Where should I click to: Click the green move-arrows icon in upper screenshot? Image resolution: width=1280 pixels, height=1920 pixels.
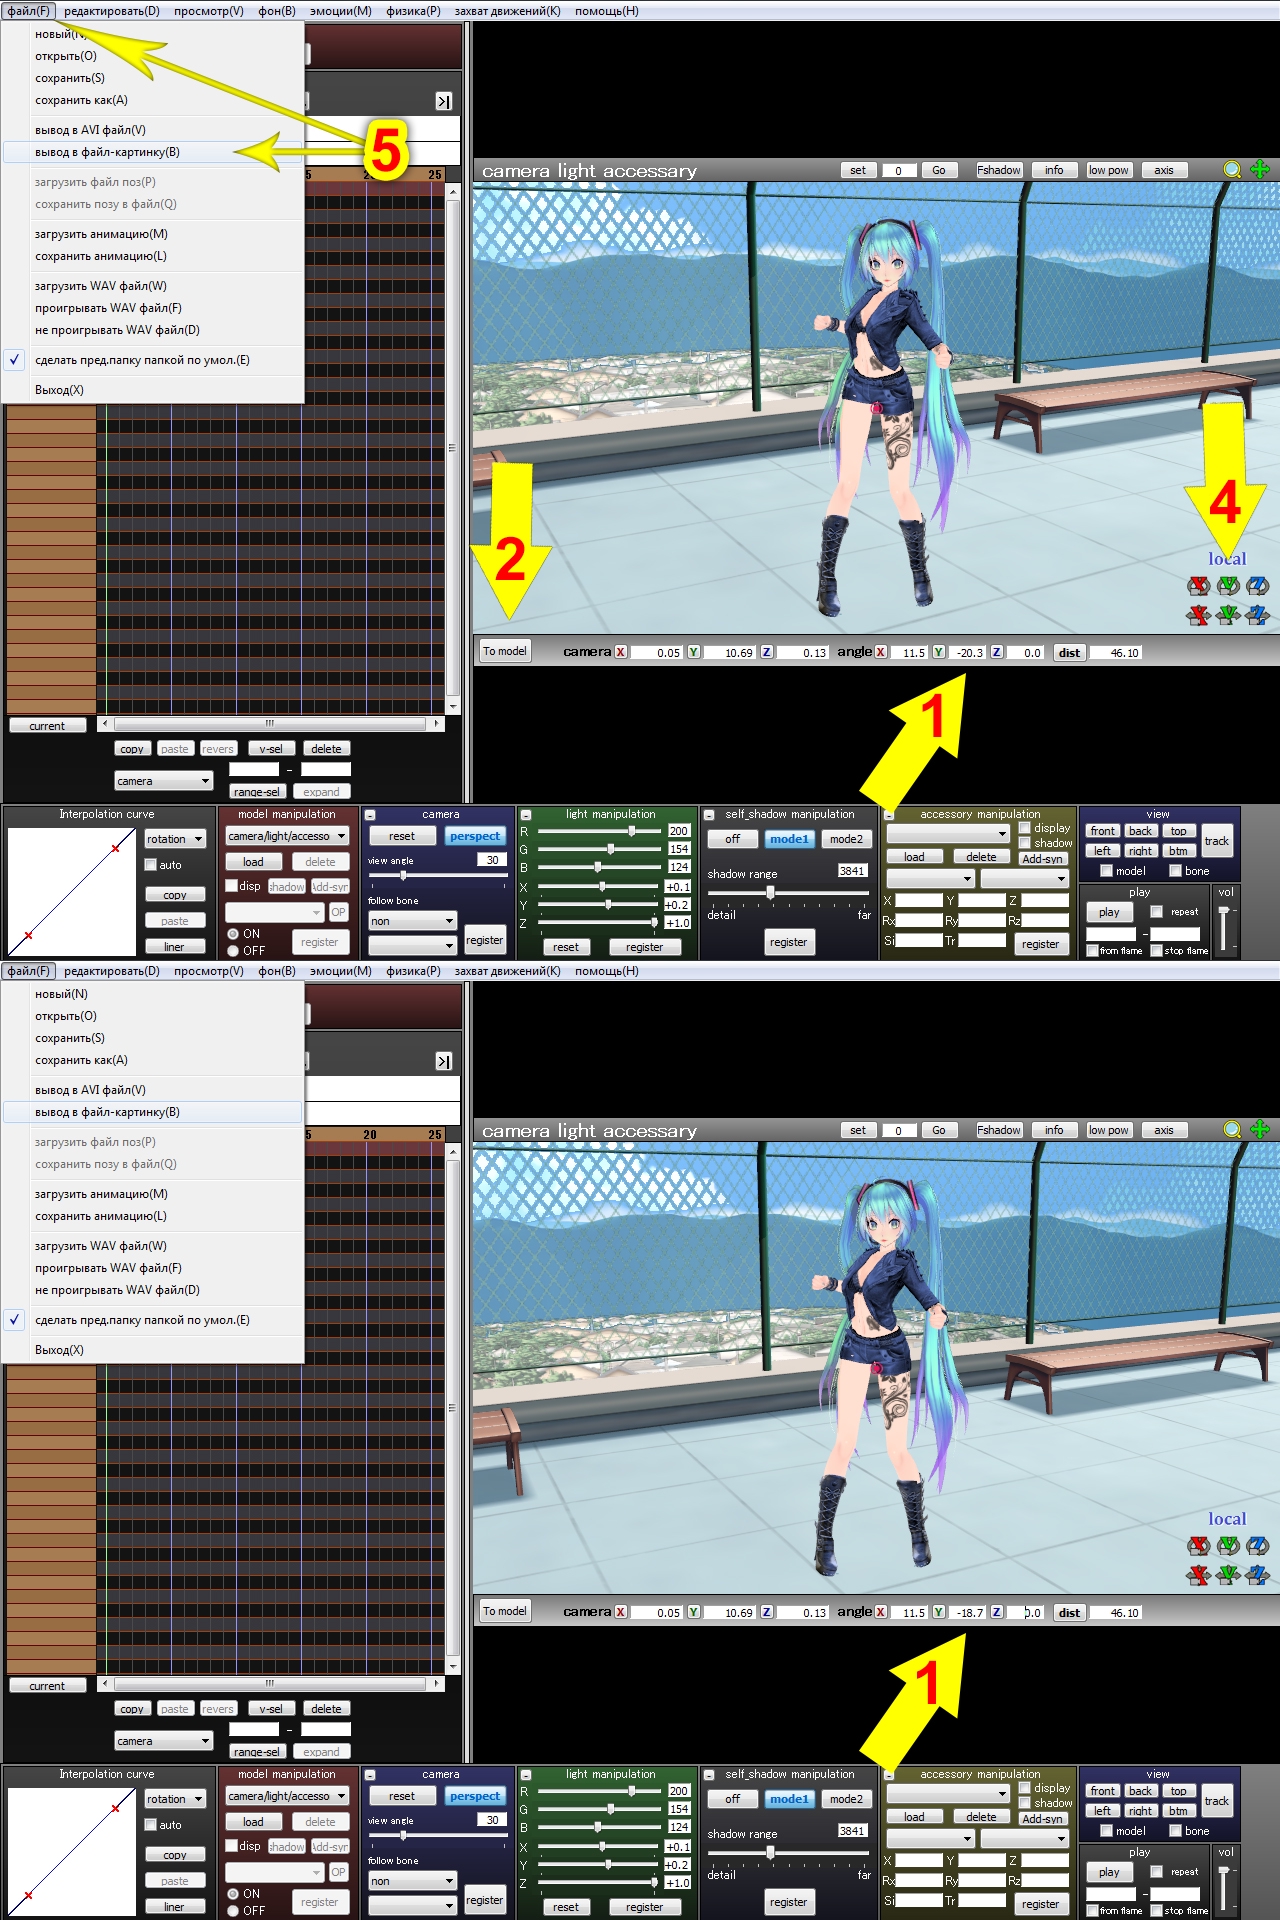pyautogui.click(x=1260, y=170)
